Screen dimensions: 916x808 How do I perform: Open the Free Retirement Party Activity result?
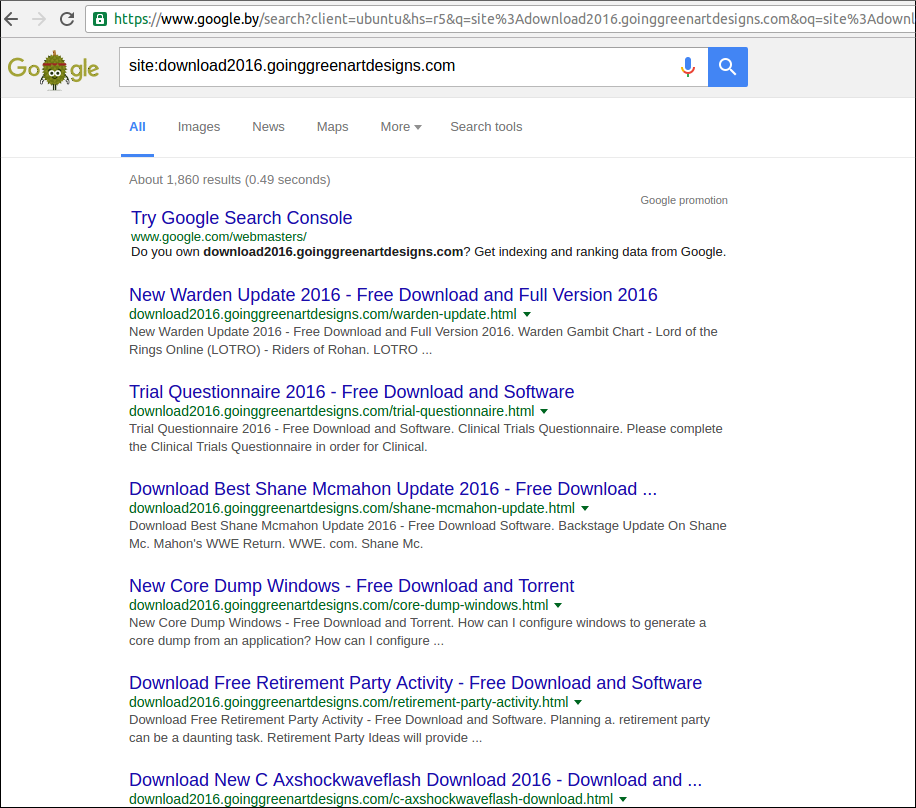tap(415, 683)
